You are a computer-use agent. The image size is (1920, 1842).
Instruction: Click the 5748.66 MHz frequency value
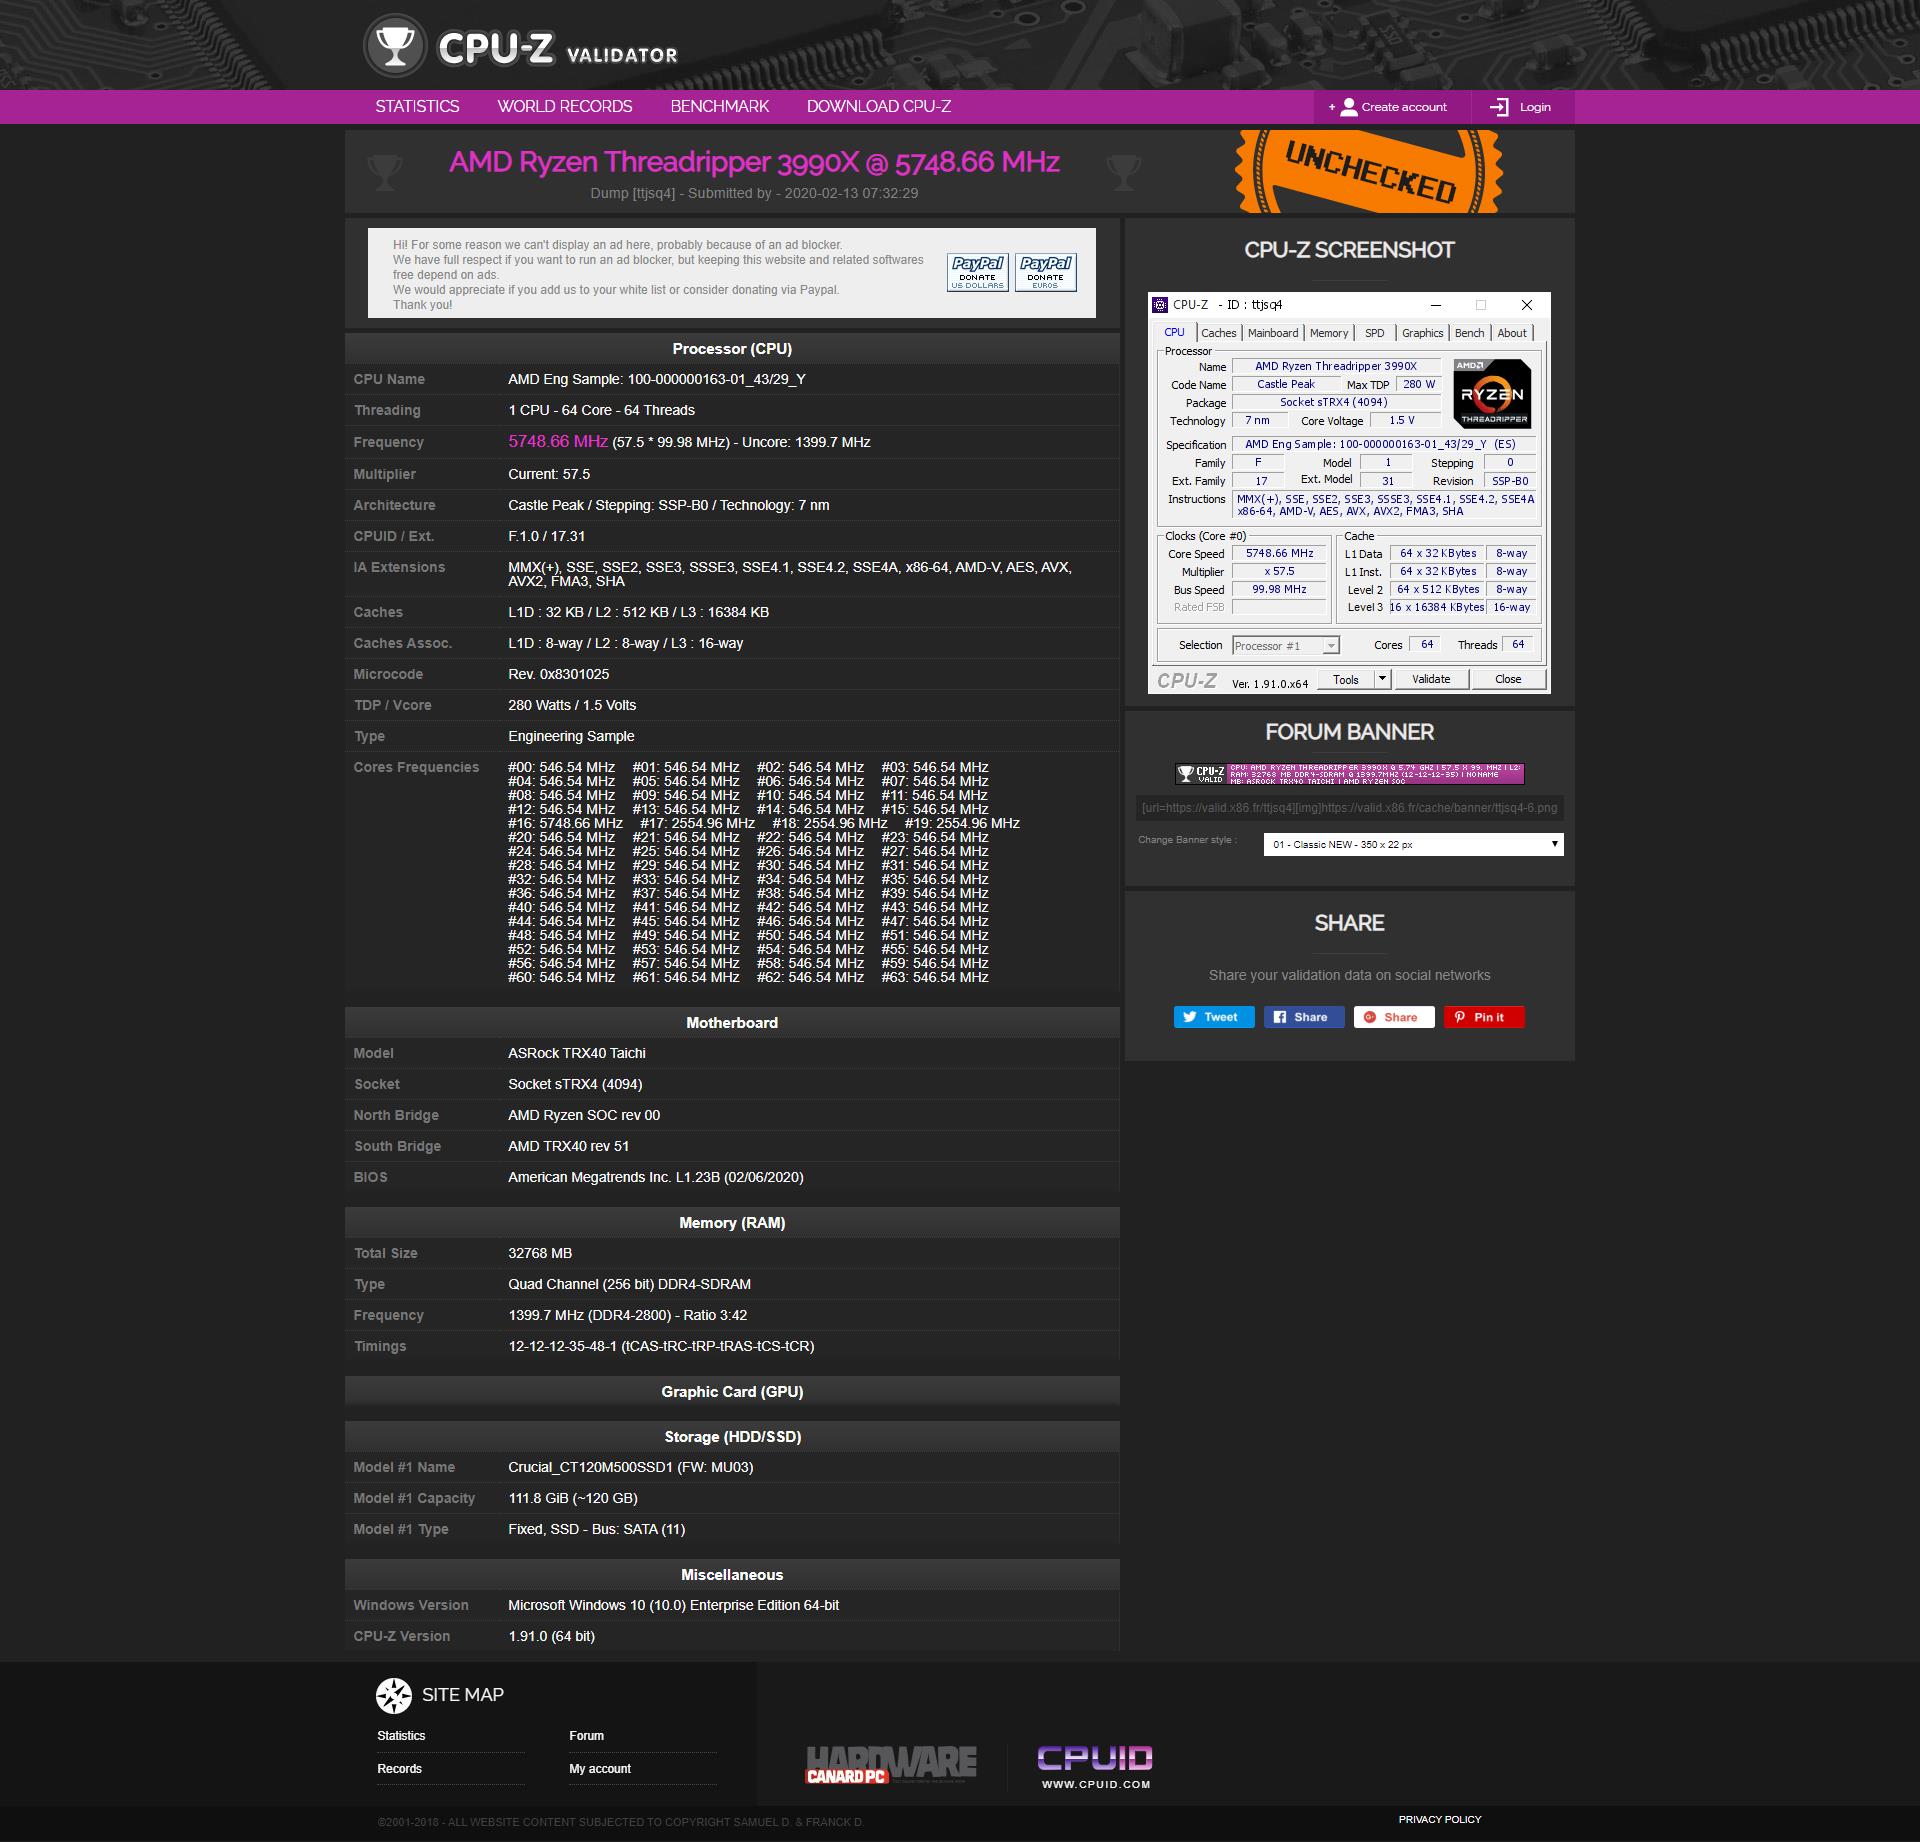tap(558, 441)
